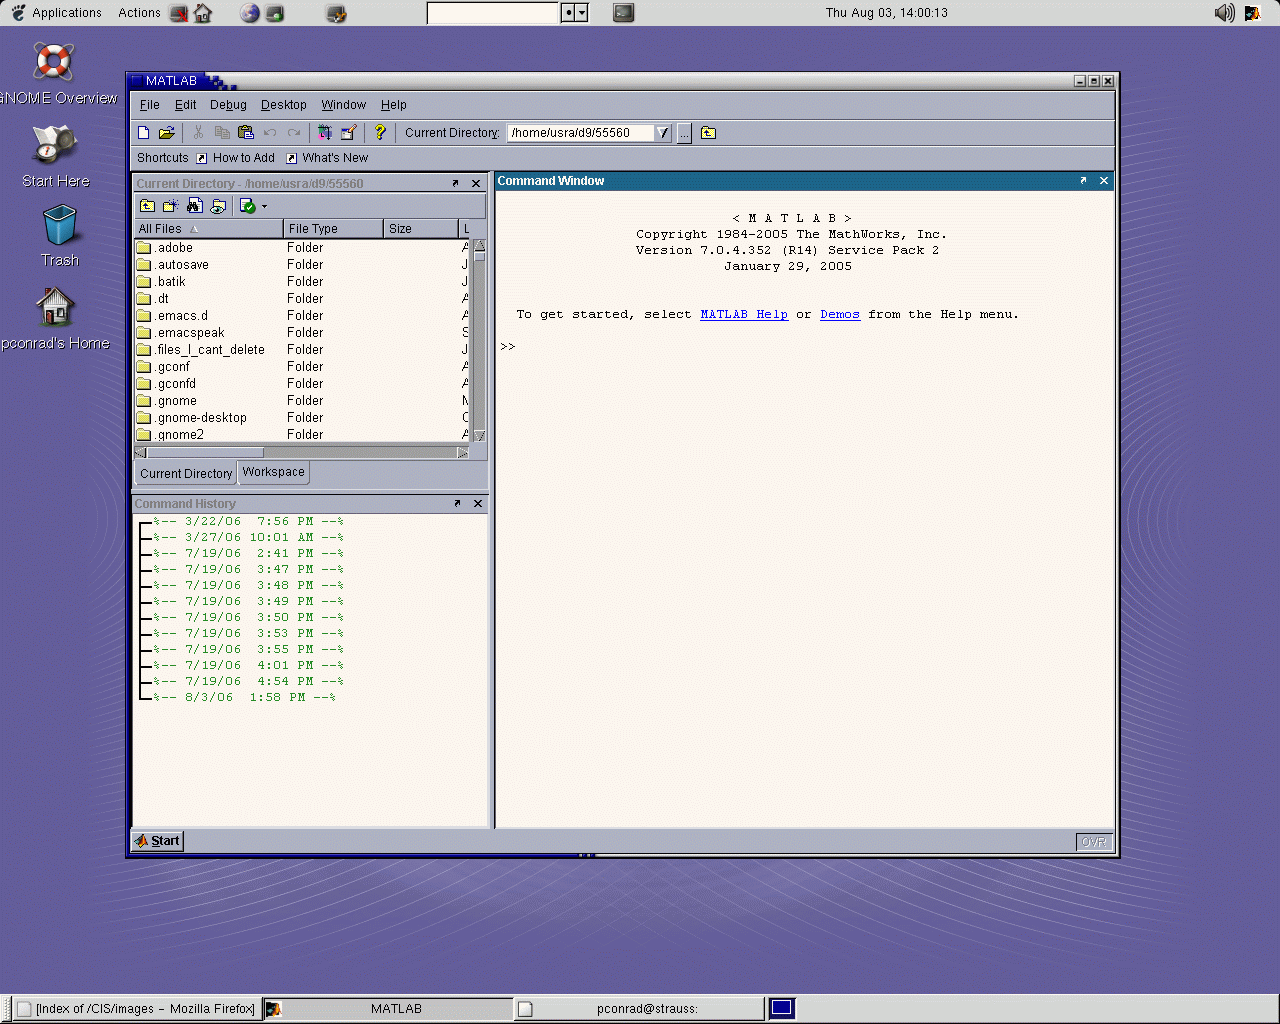
Task: Open the Current Directory path dropdown
Action: tap(663, 133)
